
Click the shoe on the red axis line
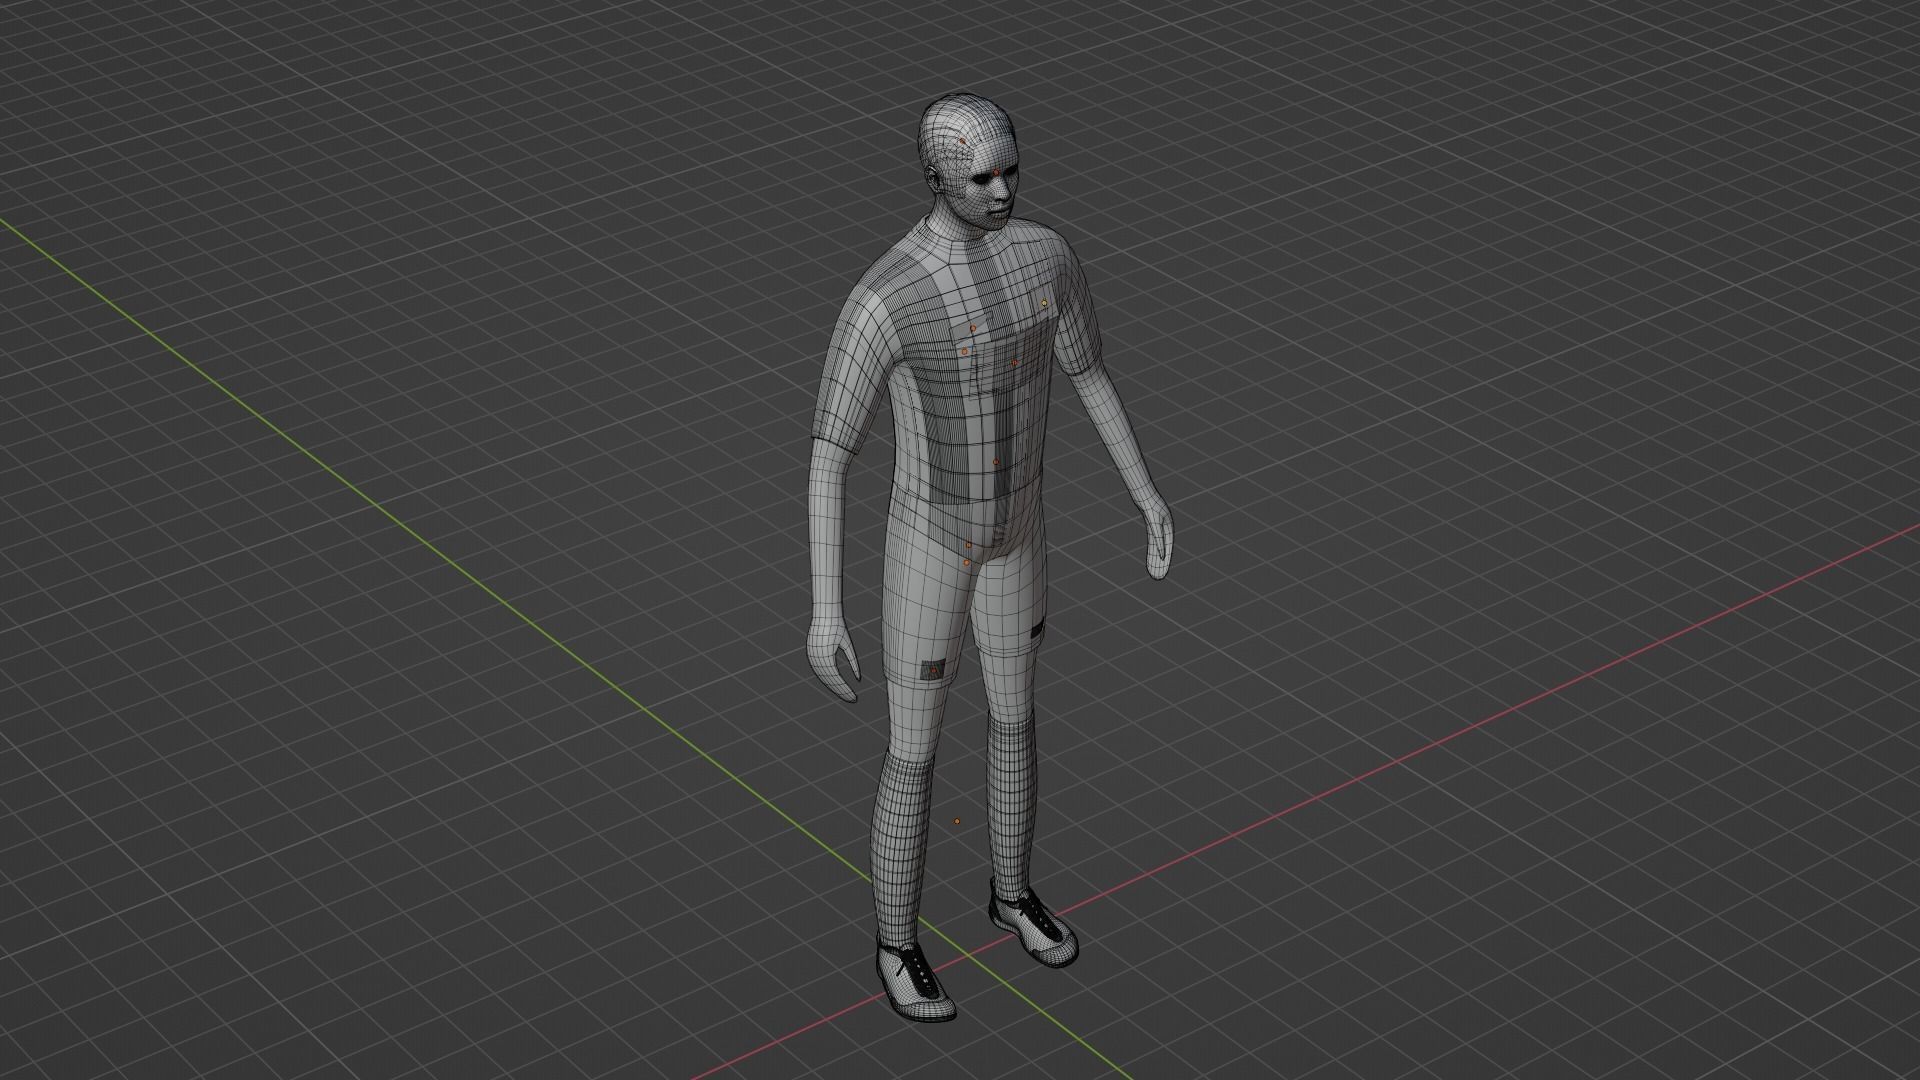click(x=1033, y=924)
